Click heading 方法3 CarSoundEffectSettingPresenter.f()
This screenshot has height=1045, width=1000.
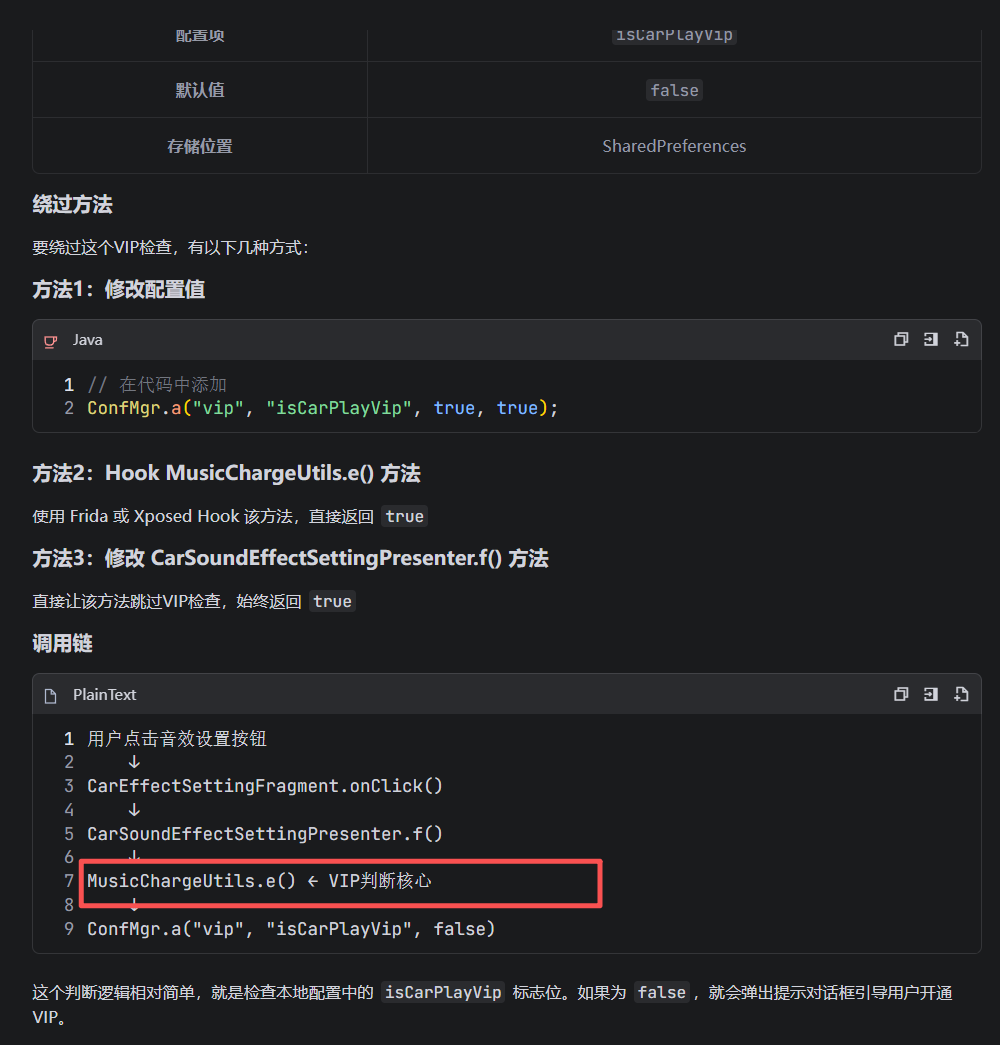[290, 558]
